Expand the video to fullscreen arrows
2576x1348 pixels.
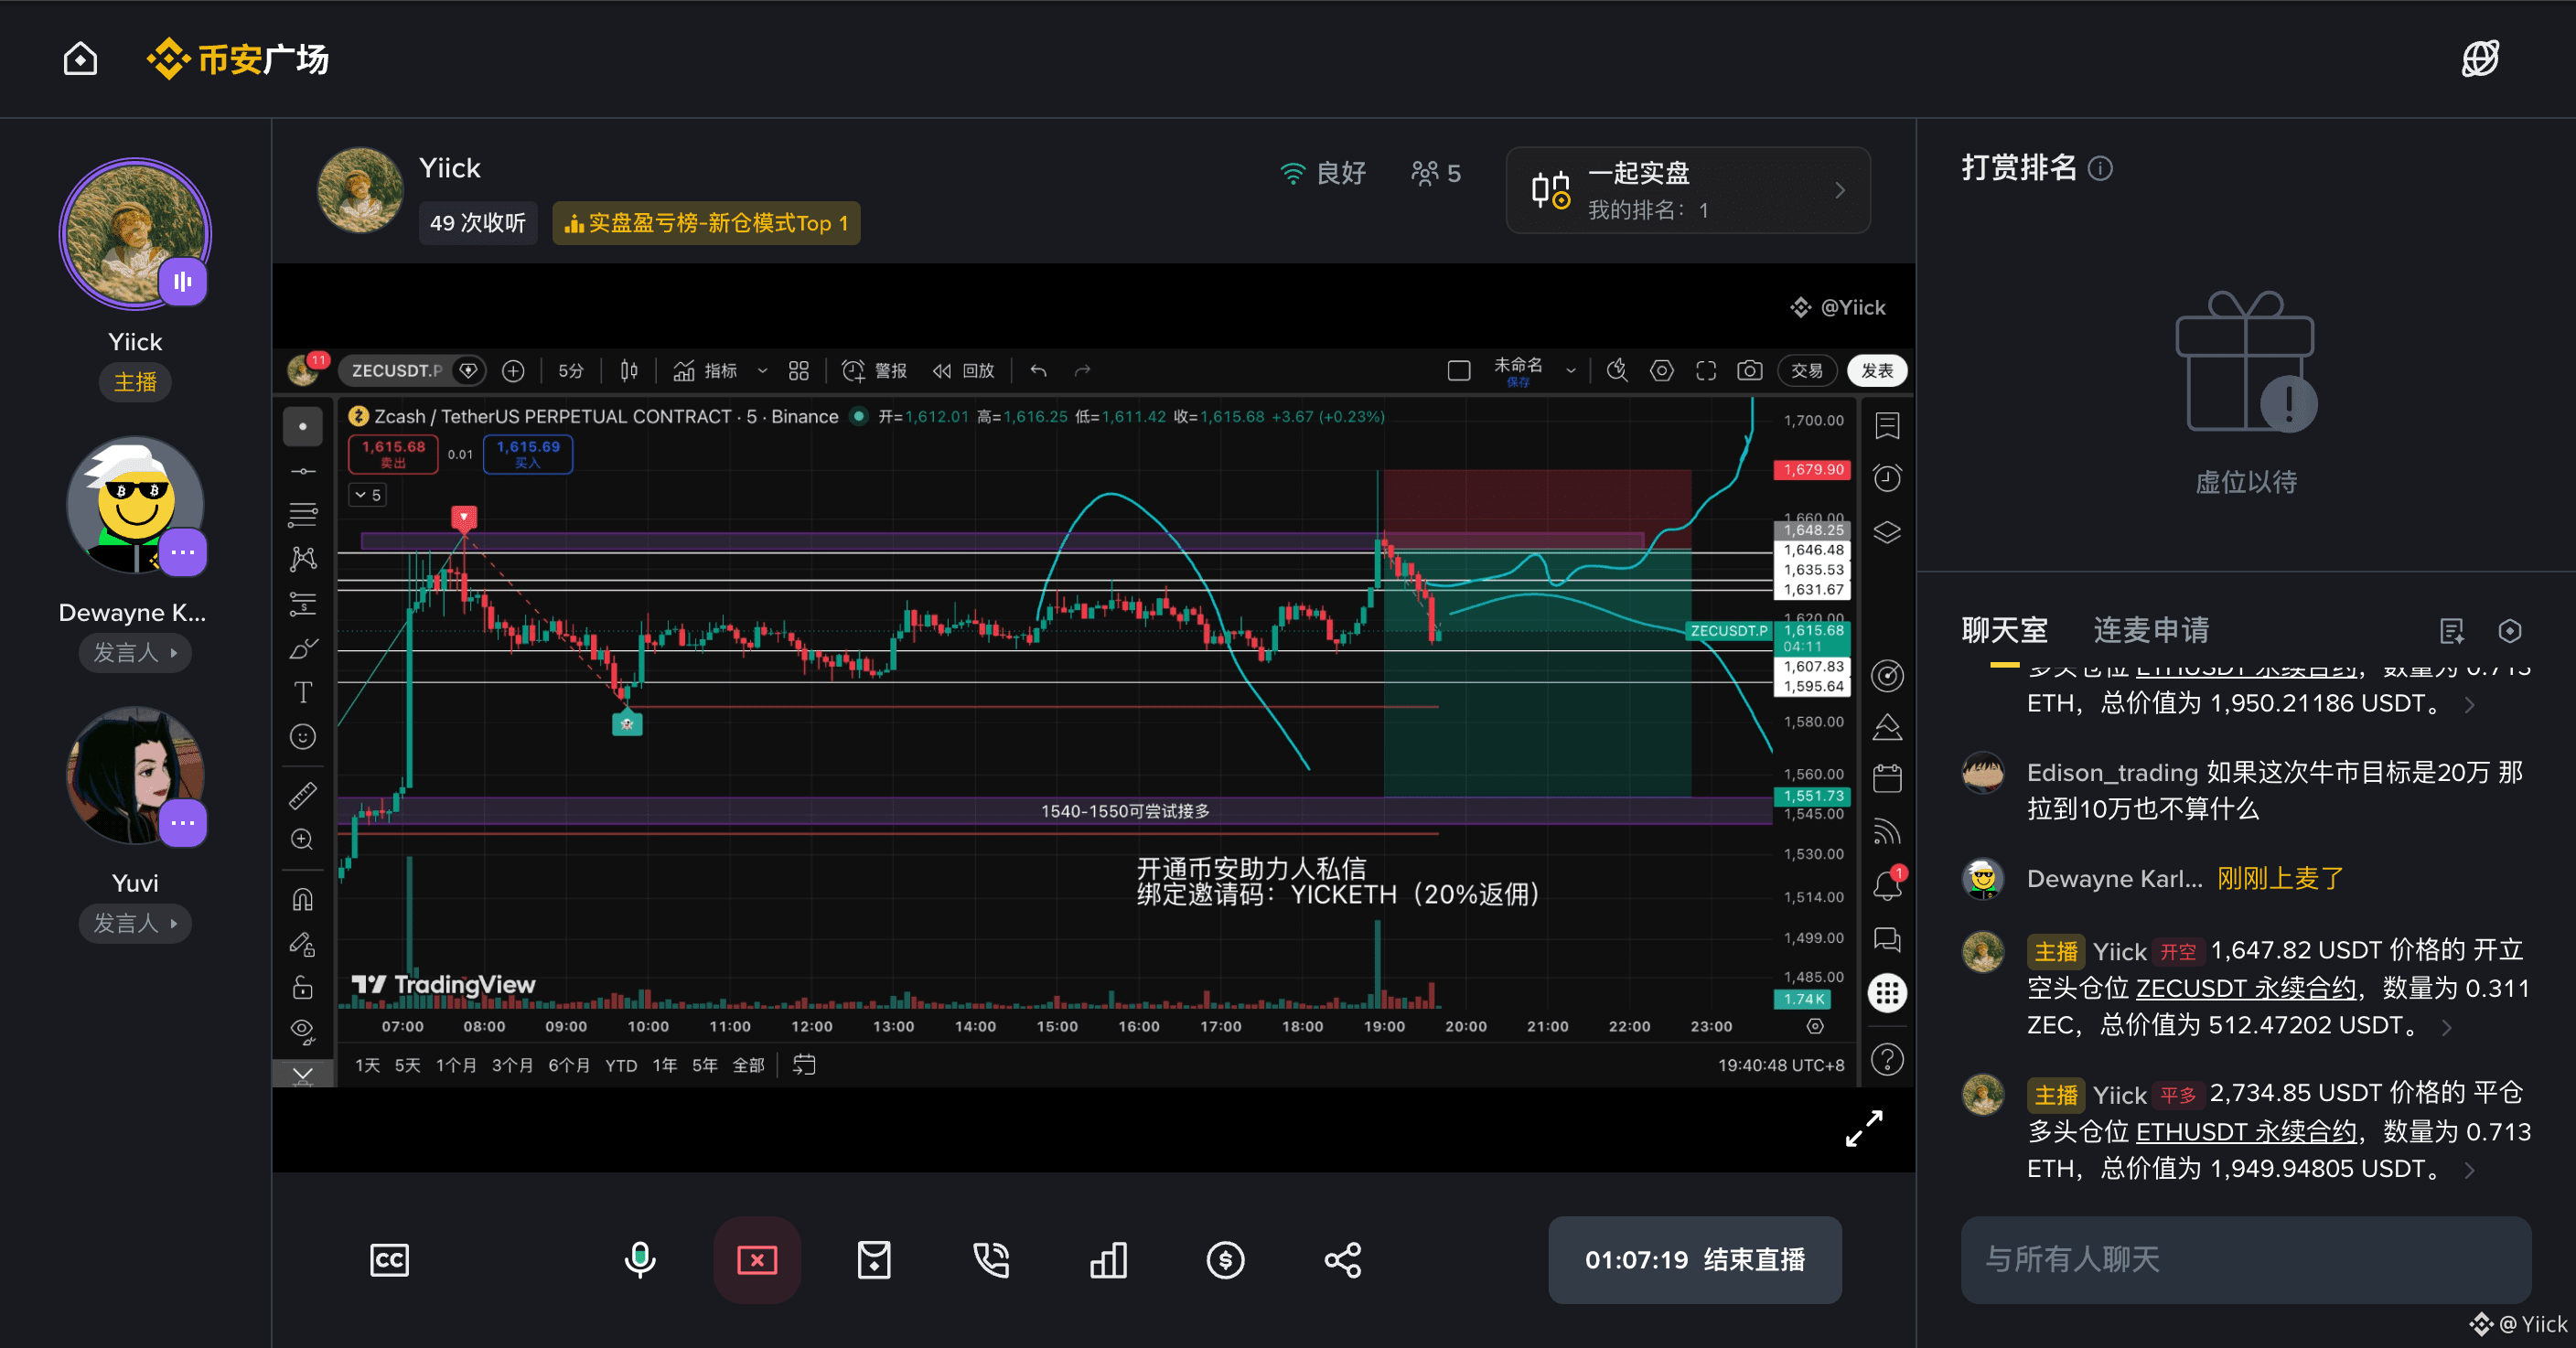click(1864, 1128)
